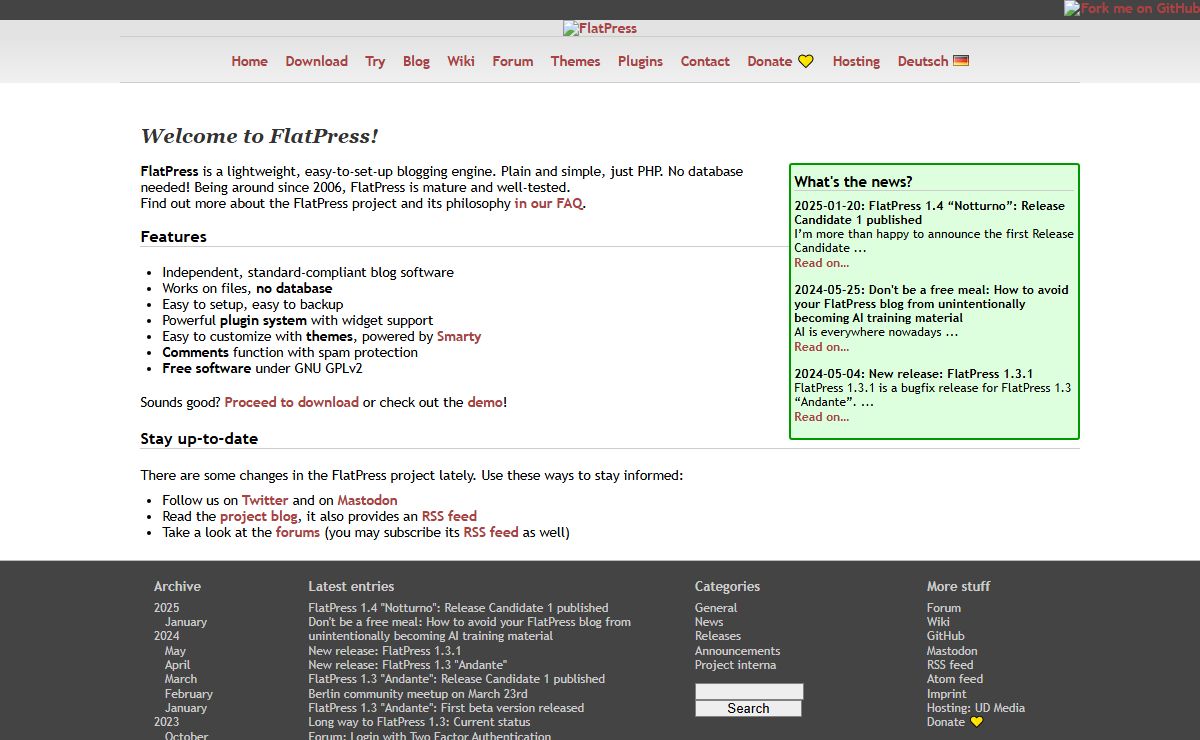Viewport: 1200px width, 740px height.
Task: Read on about the FlatPress 1.3.1 release
Action: tap(821, 417)
